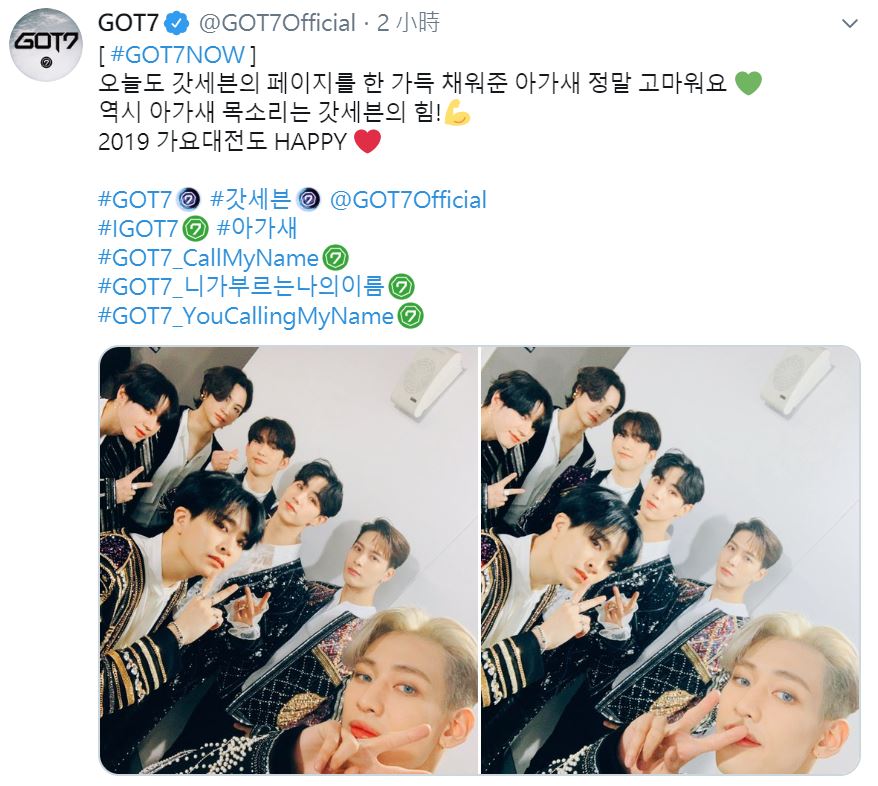Click the green heart emoji
The height and width of the screenshot is (786, 878).
[x=748, y=83]
